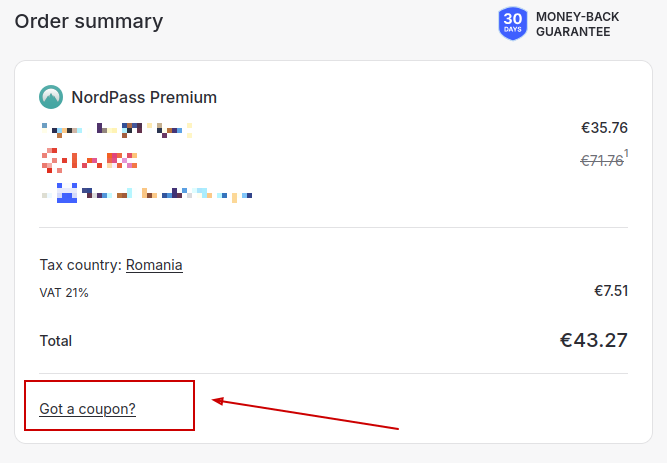Viewport: 667px width, 463px height.
Task: Click the €35.76 plan price
Action: click(604, 128)
